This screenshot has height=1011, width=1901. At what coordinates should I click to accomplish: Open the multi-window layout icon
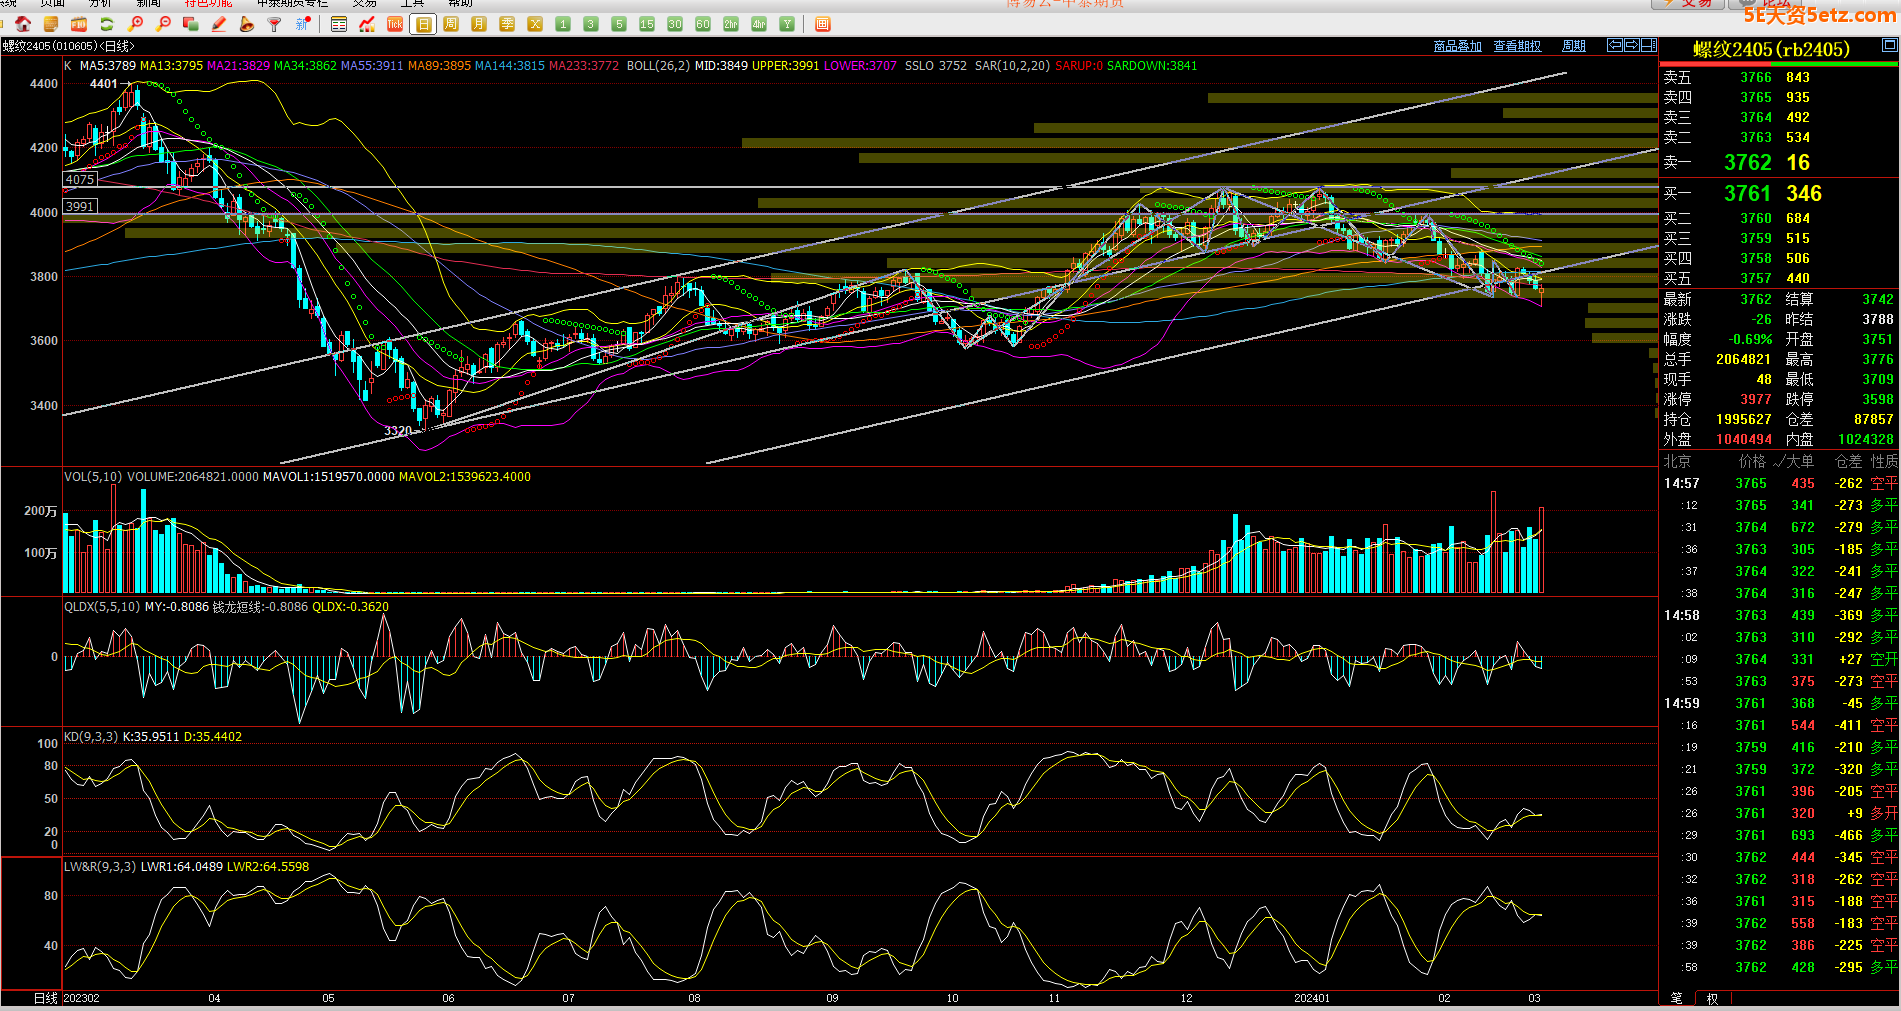tap(192, 24)
